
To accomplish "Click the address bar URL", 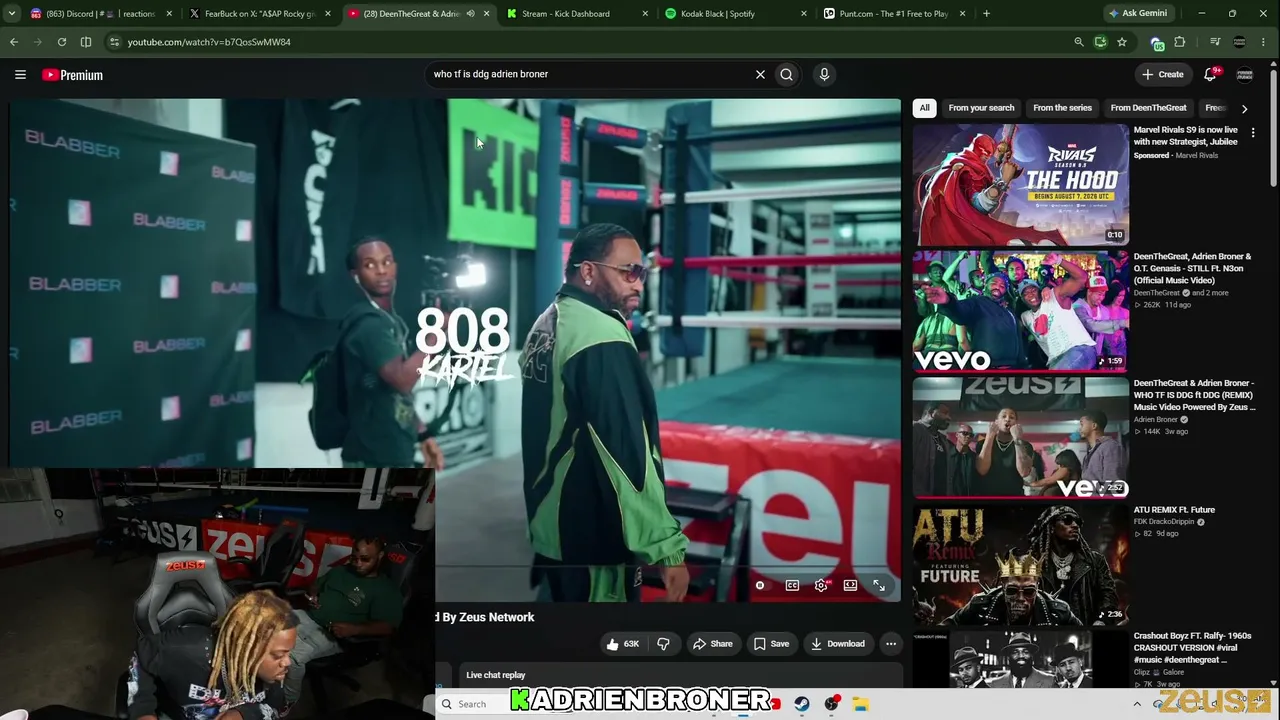I will click(x=209, y=42).
